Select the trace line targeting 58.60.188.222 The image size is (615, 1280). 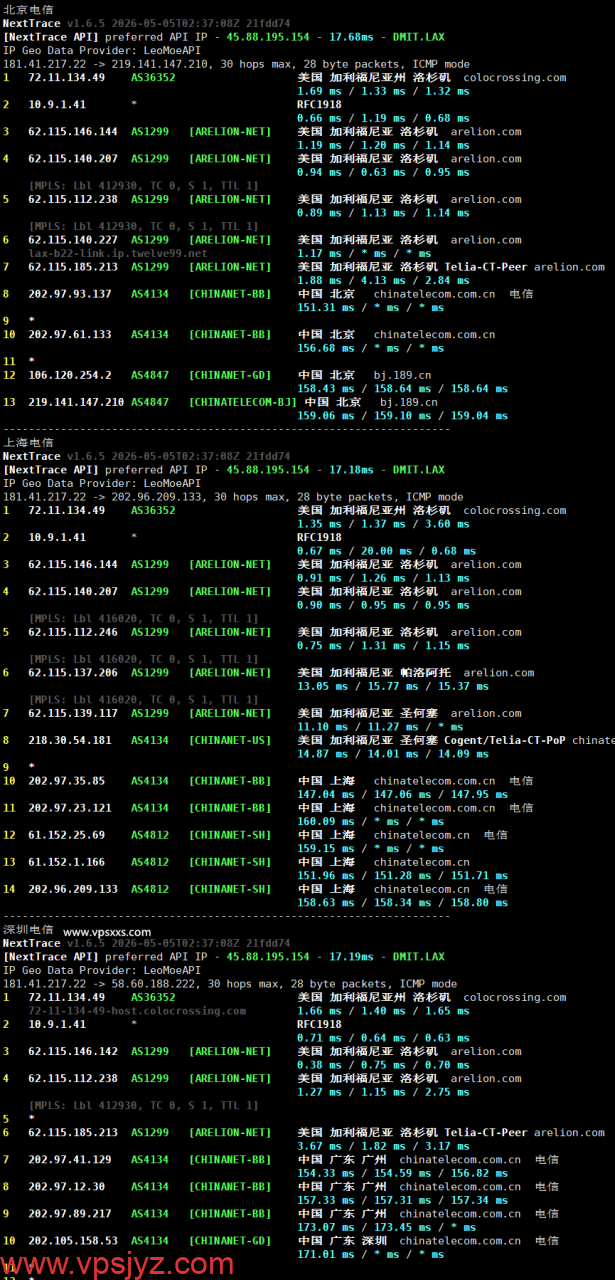point(230,983)
